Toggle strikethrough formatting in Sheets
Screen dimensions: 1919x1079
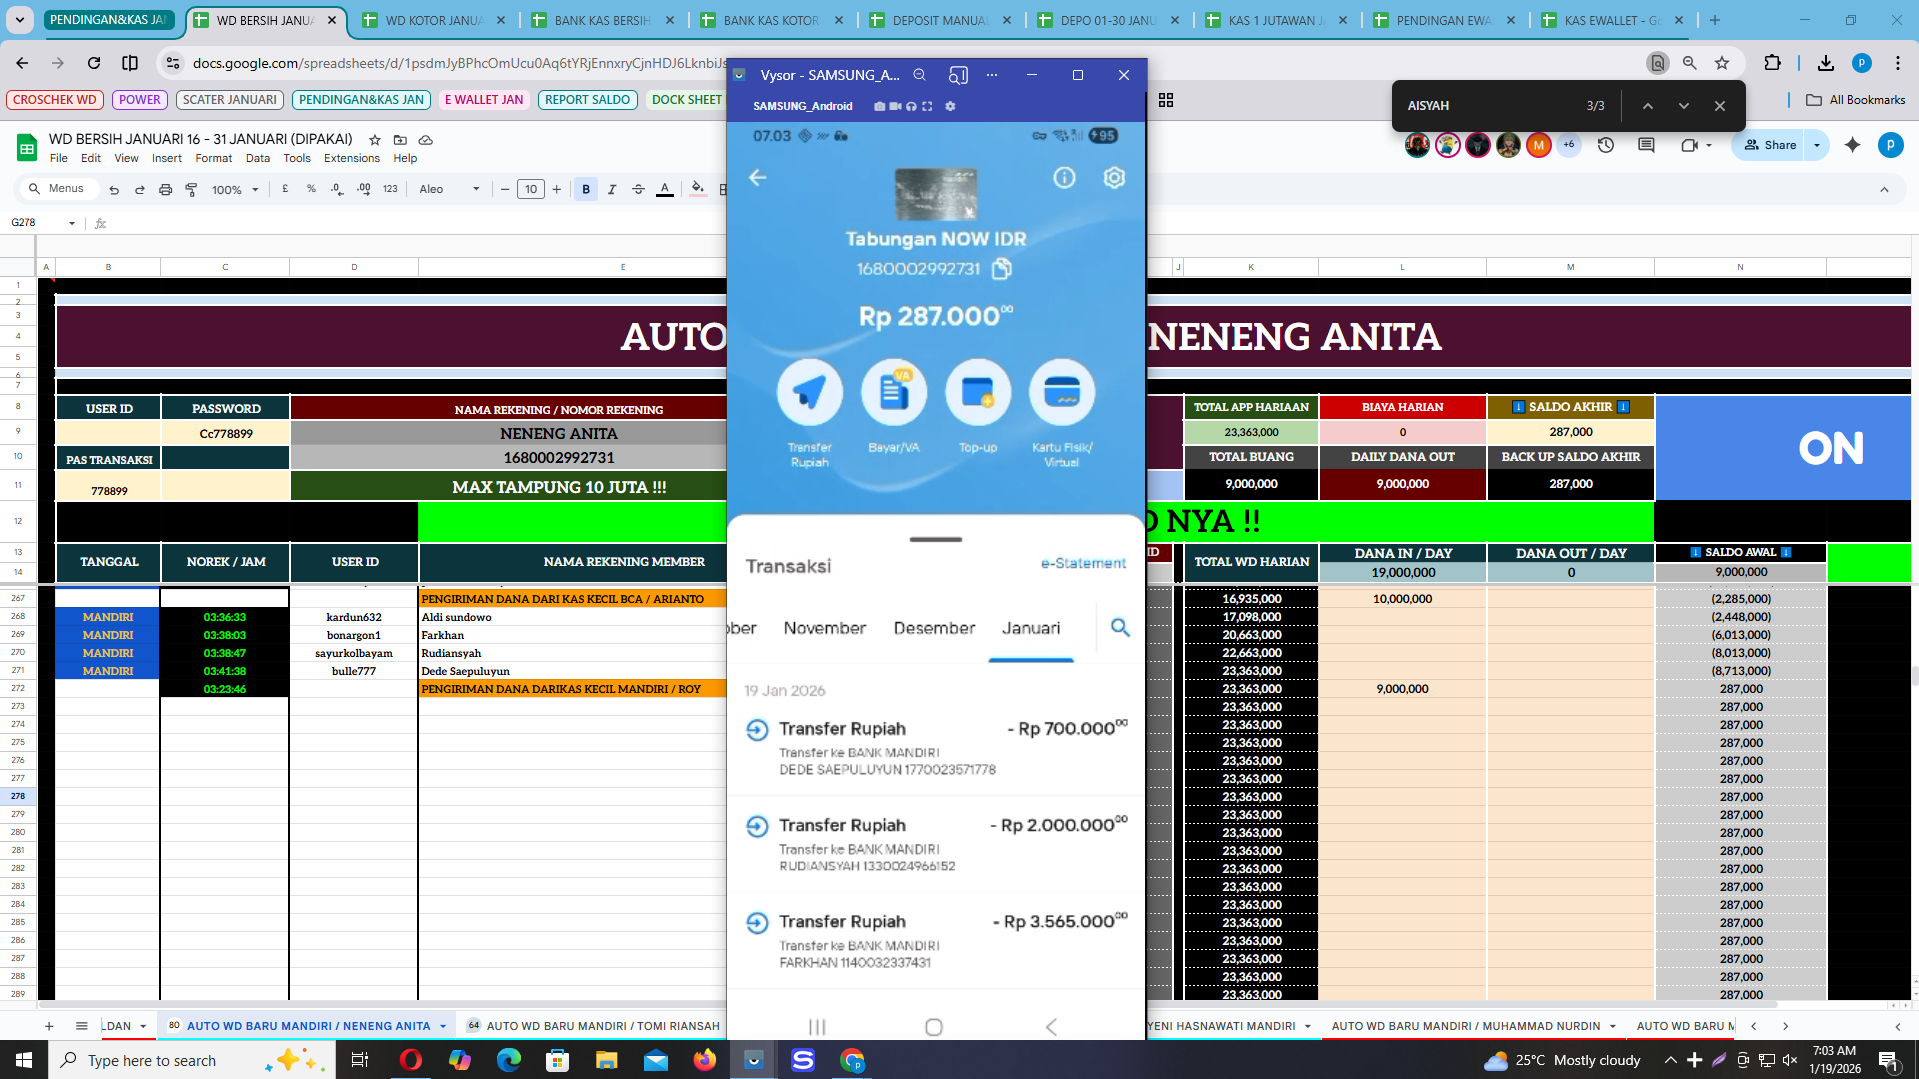click(x=638, y=189)
